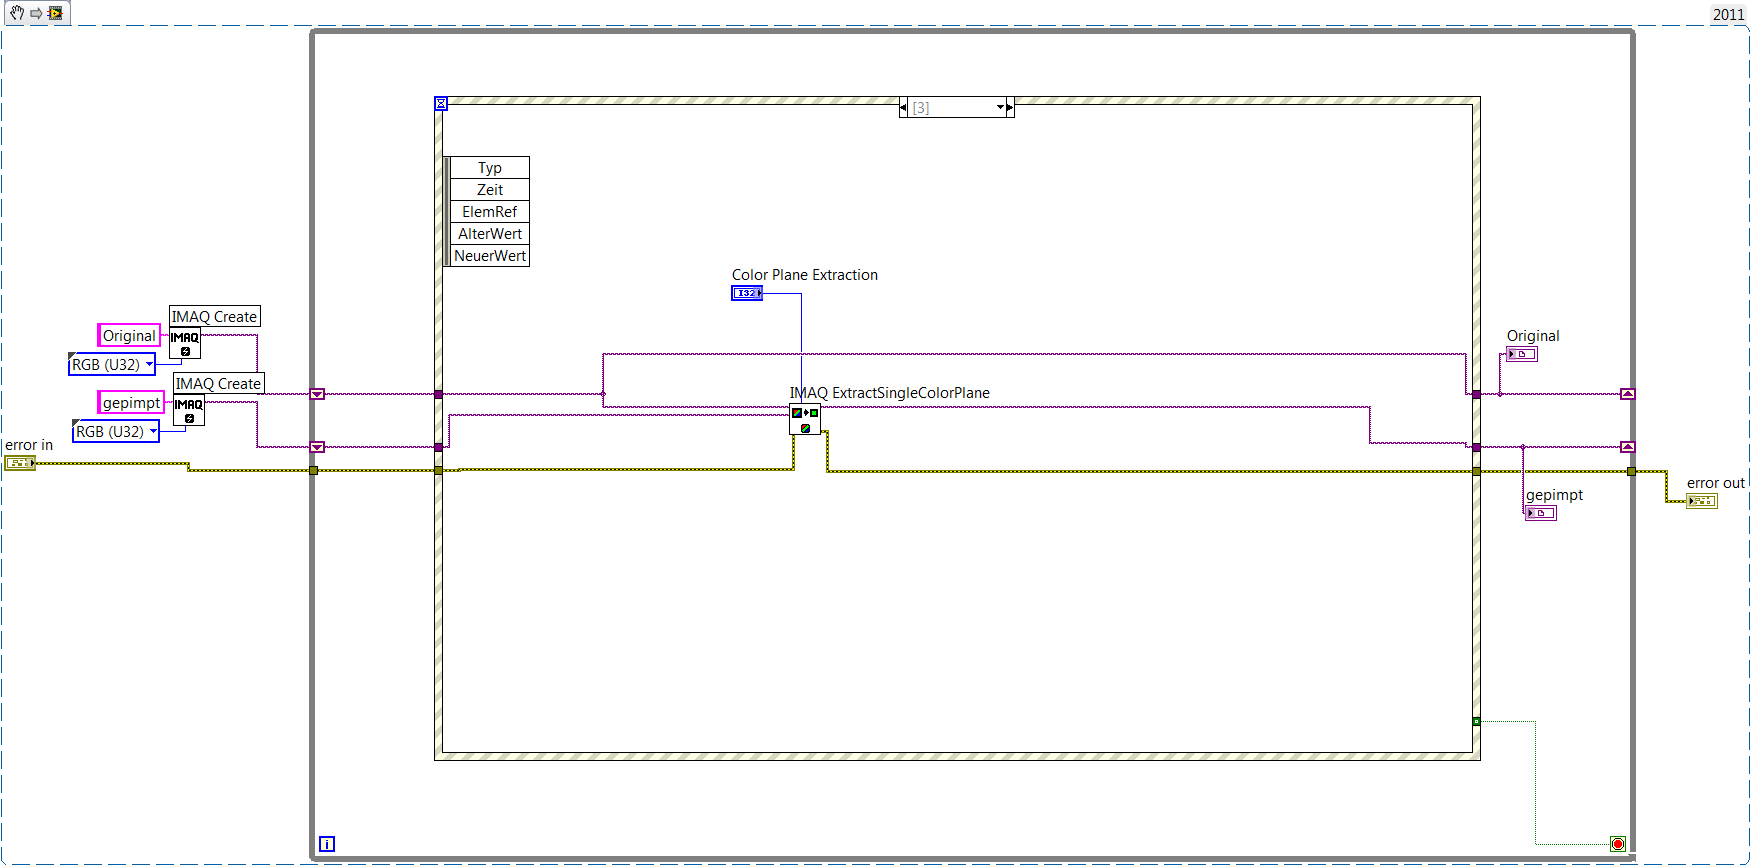1751x866 pixels.
Task: Click the error out label
Action: (1716, 483)
